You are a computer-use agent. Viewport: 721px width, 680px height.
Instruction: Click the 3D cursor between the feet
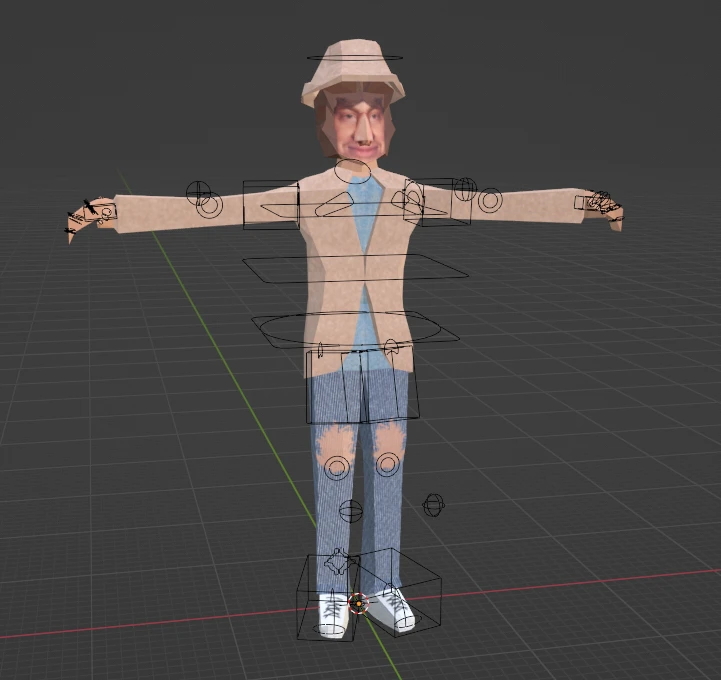point(358,603)
